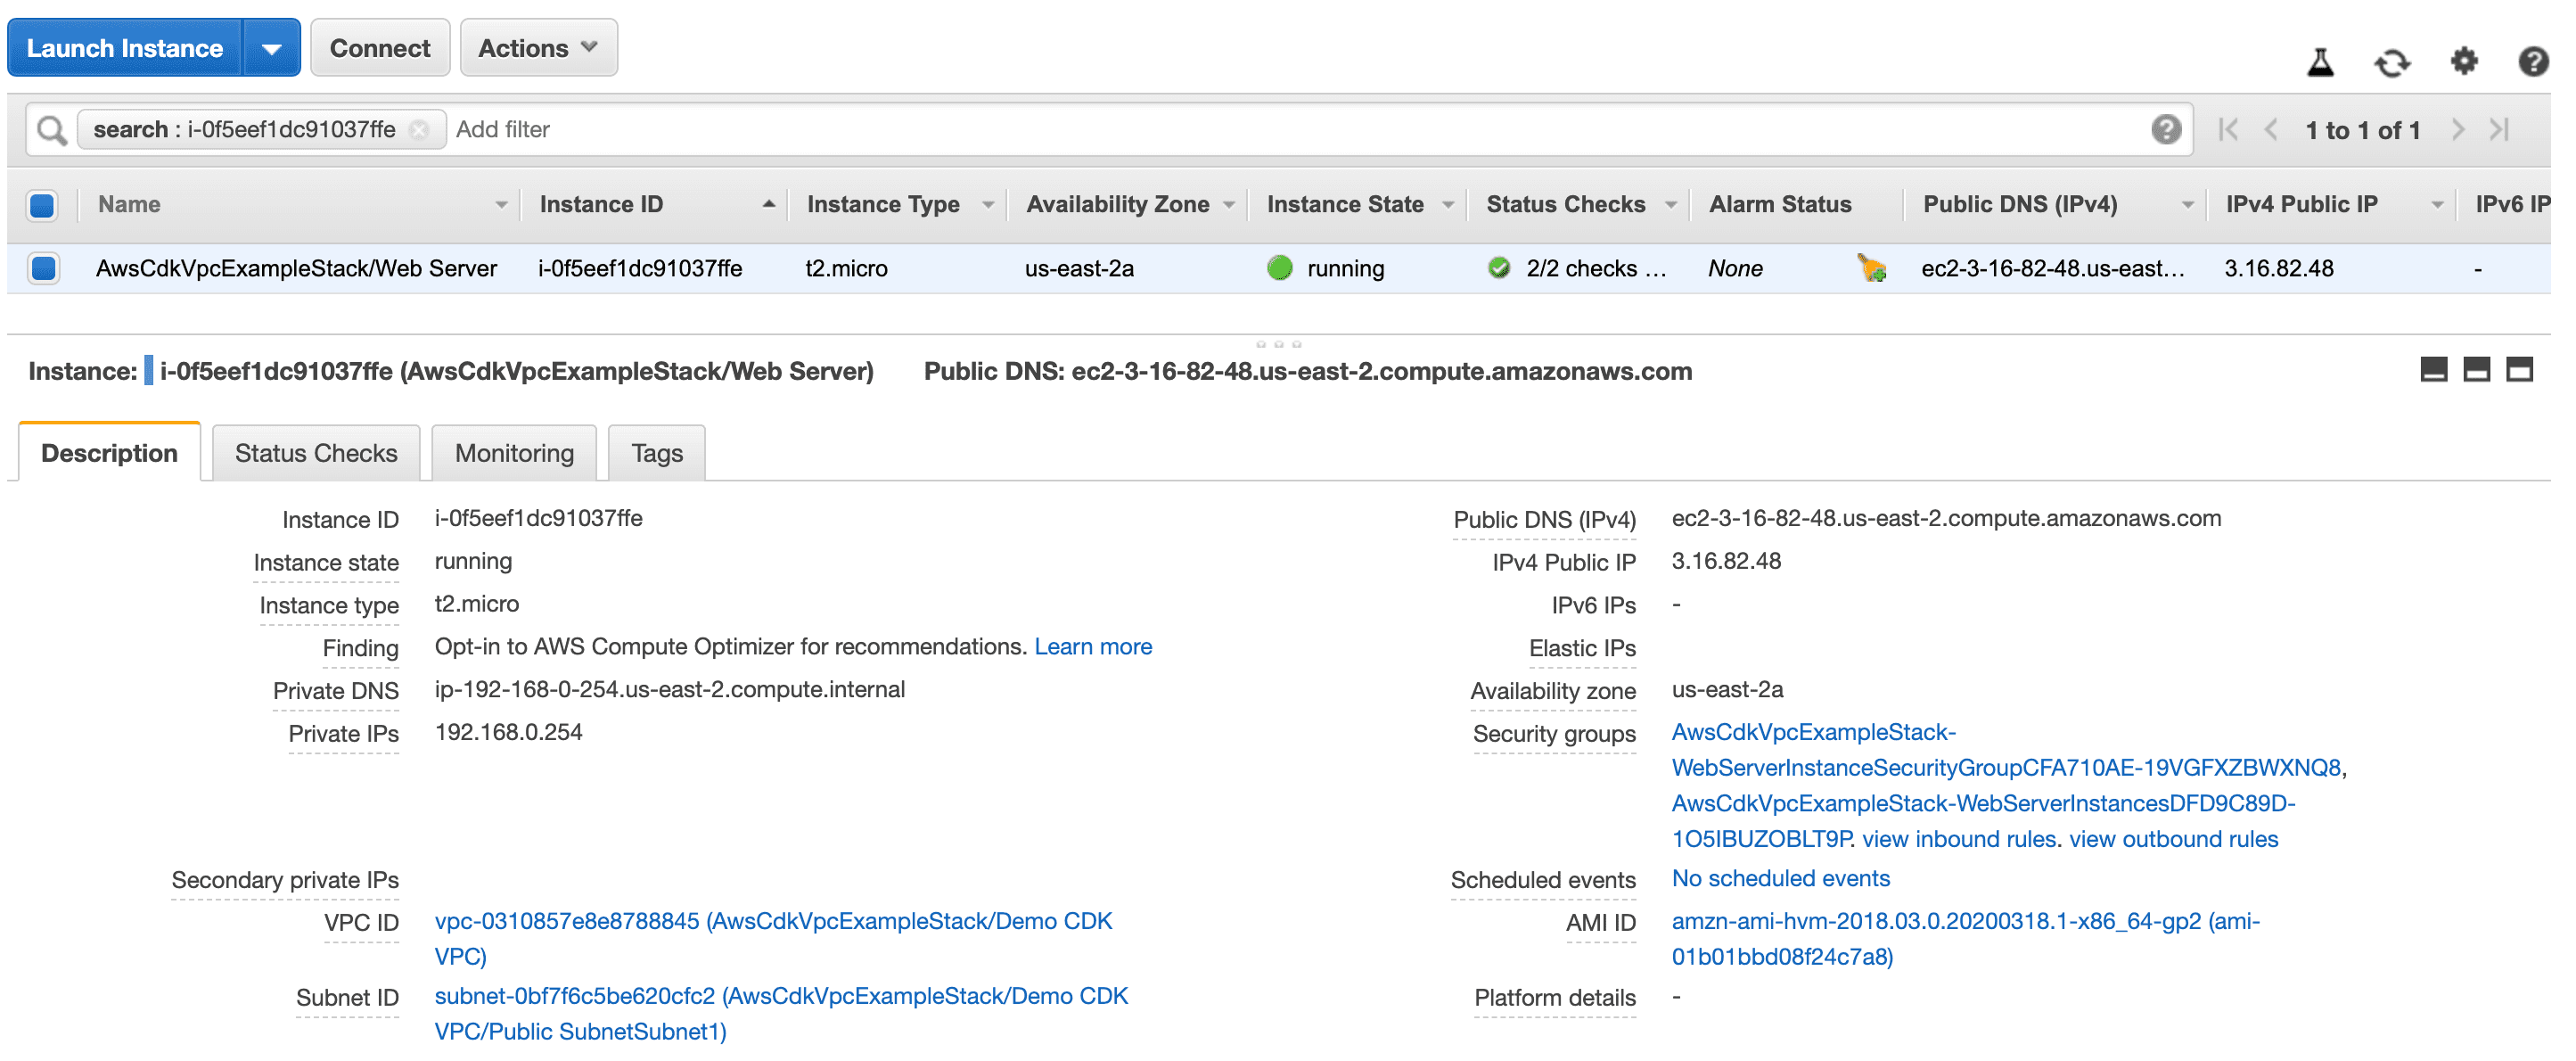This screenshot has width=2576, height=1061.
Task: Set details pane to half height
Action: click(x=2476, y=370)
